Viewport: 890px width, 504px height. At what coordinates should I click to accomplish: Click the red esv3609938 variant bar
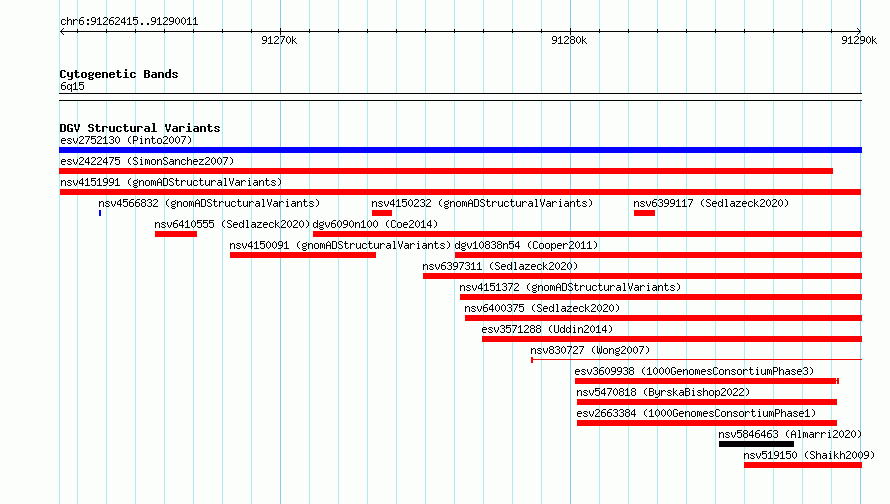[707, 381]
